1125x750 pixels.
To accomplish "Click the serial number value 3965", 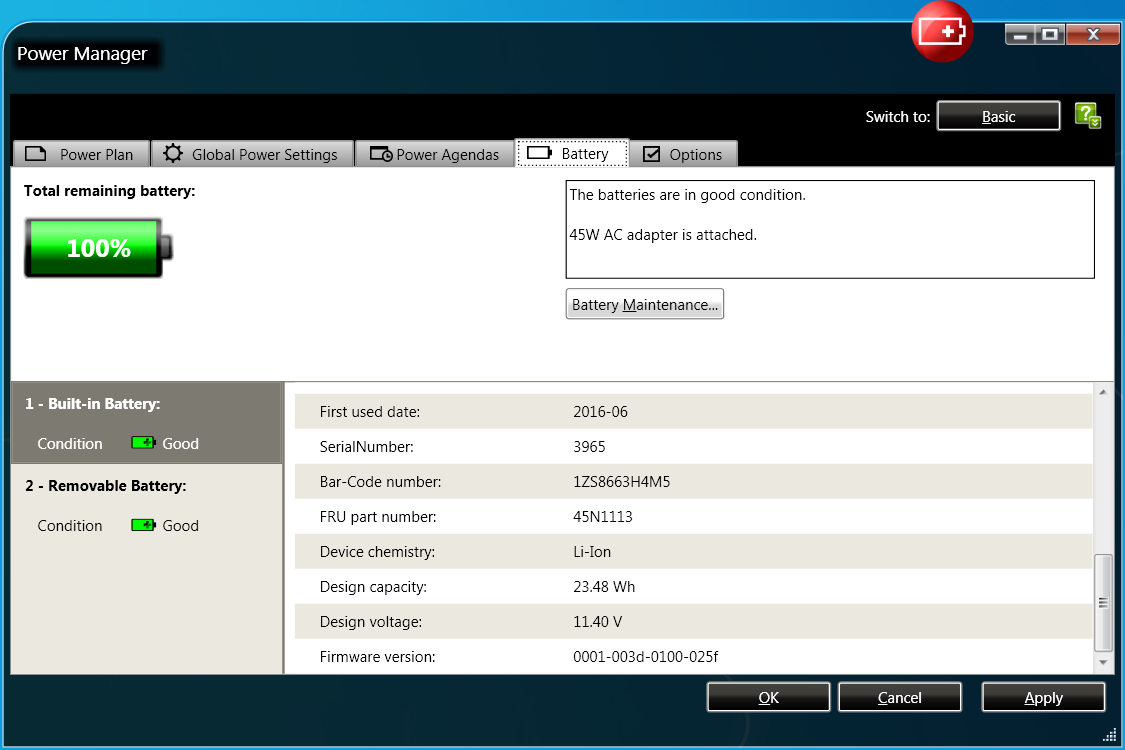I will point(589,446).
